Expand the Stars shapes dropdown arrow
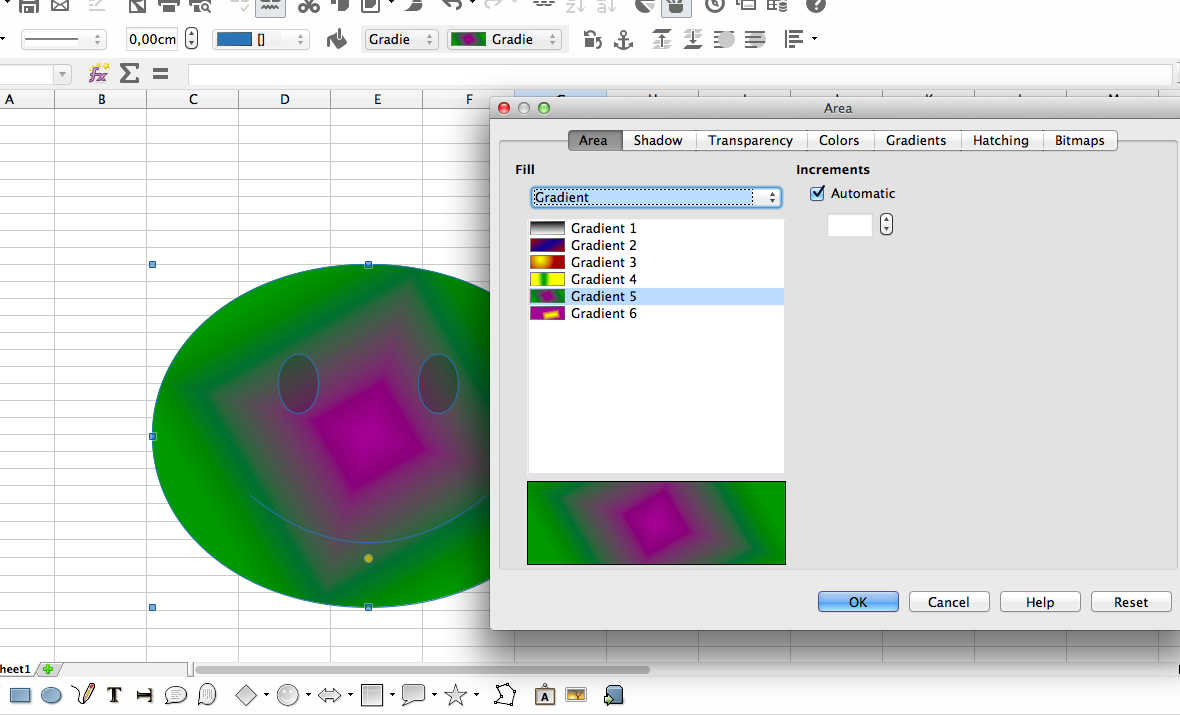The image size is (1180, 715). pyautogui.click(x=477, y=695)
